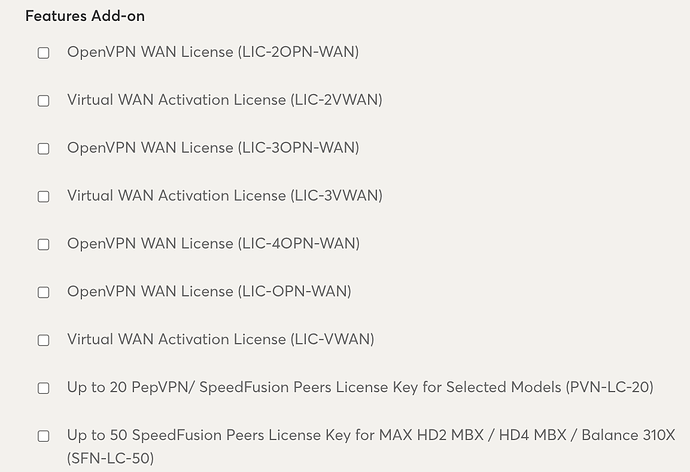Enable the LIC-2VWAN Virtual WAN checkbox
The image size is (690, 472).
[x=44, y=101]
